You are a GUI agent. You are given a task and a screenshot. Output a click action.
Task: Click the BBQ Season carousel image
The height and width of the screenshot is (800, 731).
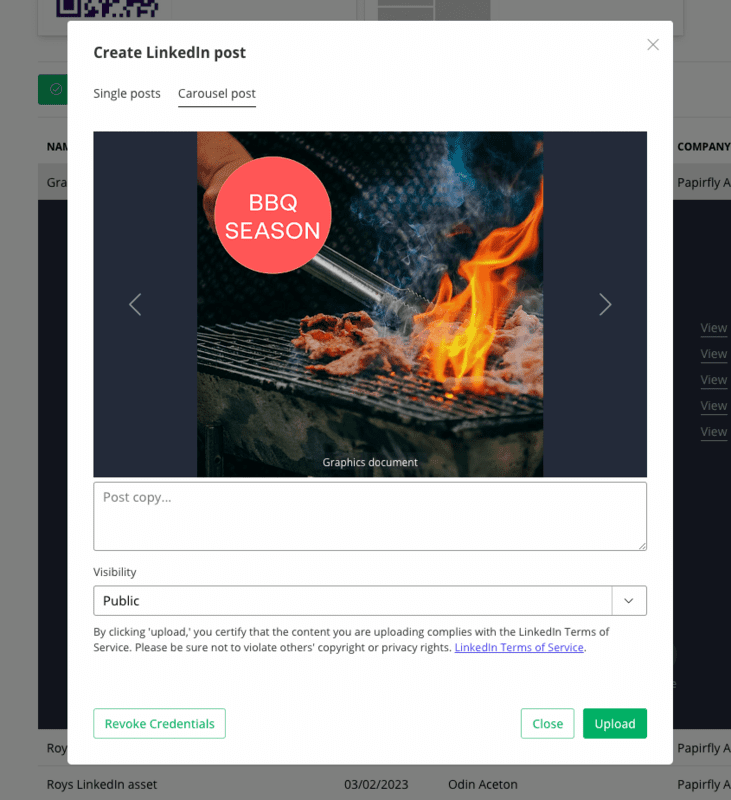pyautogui.click(x=370, y=304)
